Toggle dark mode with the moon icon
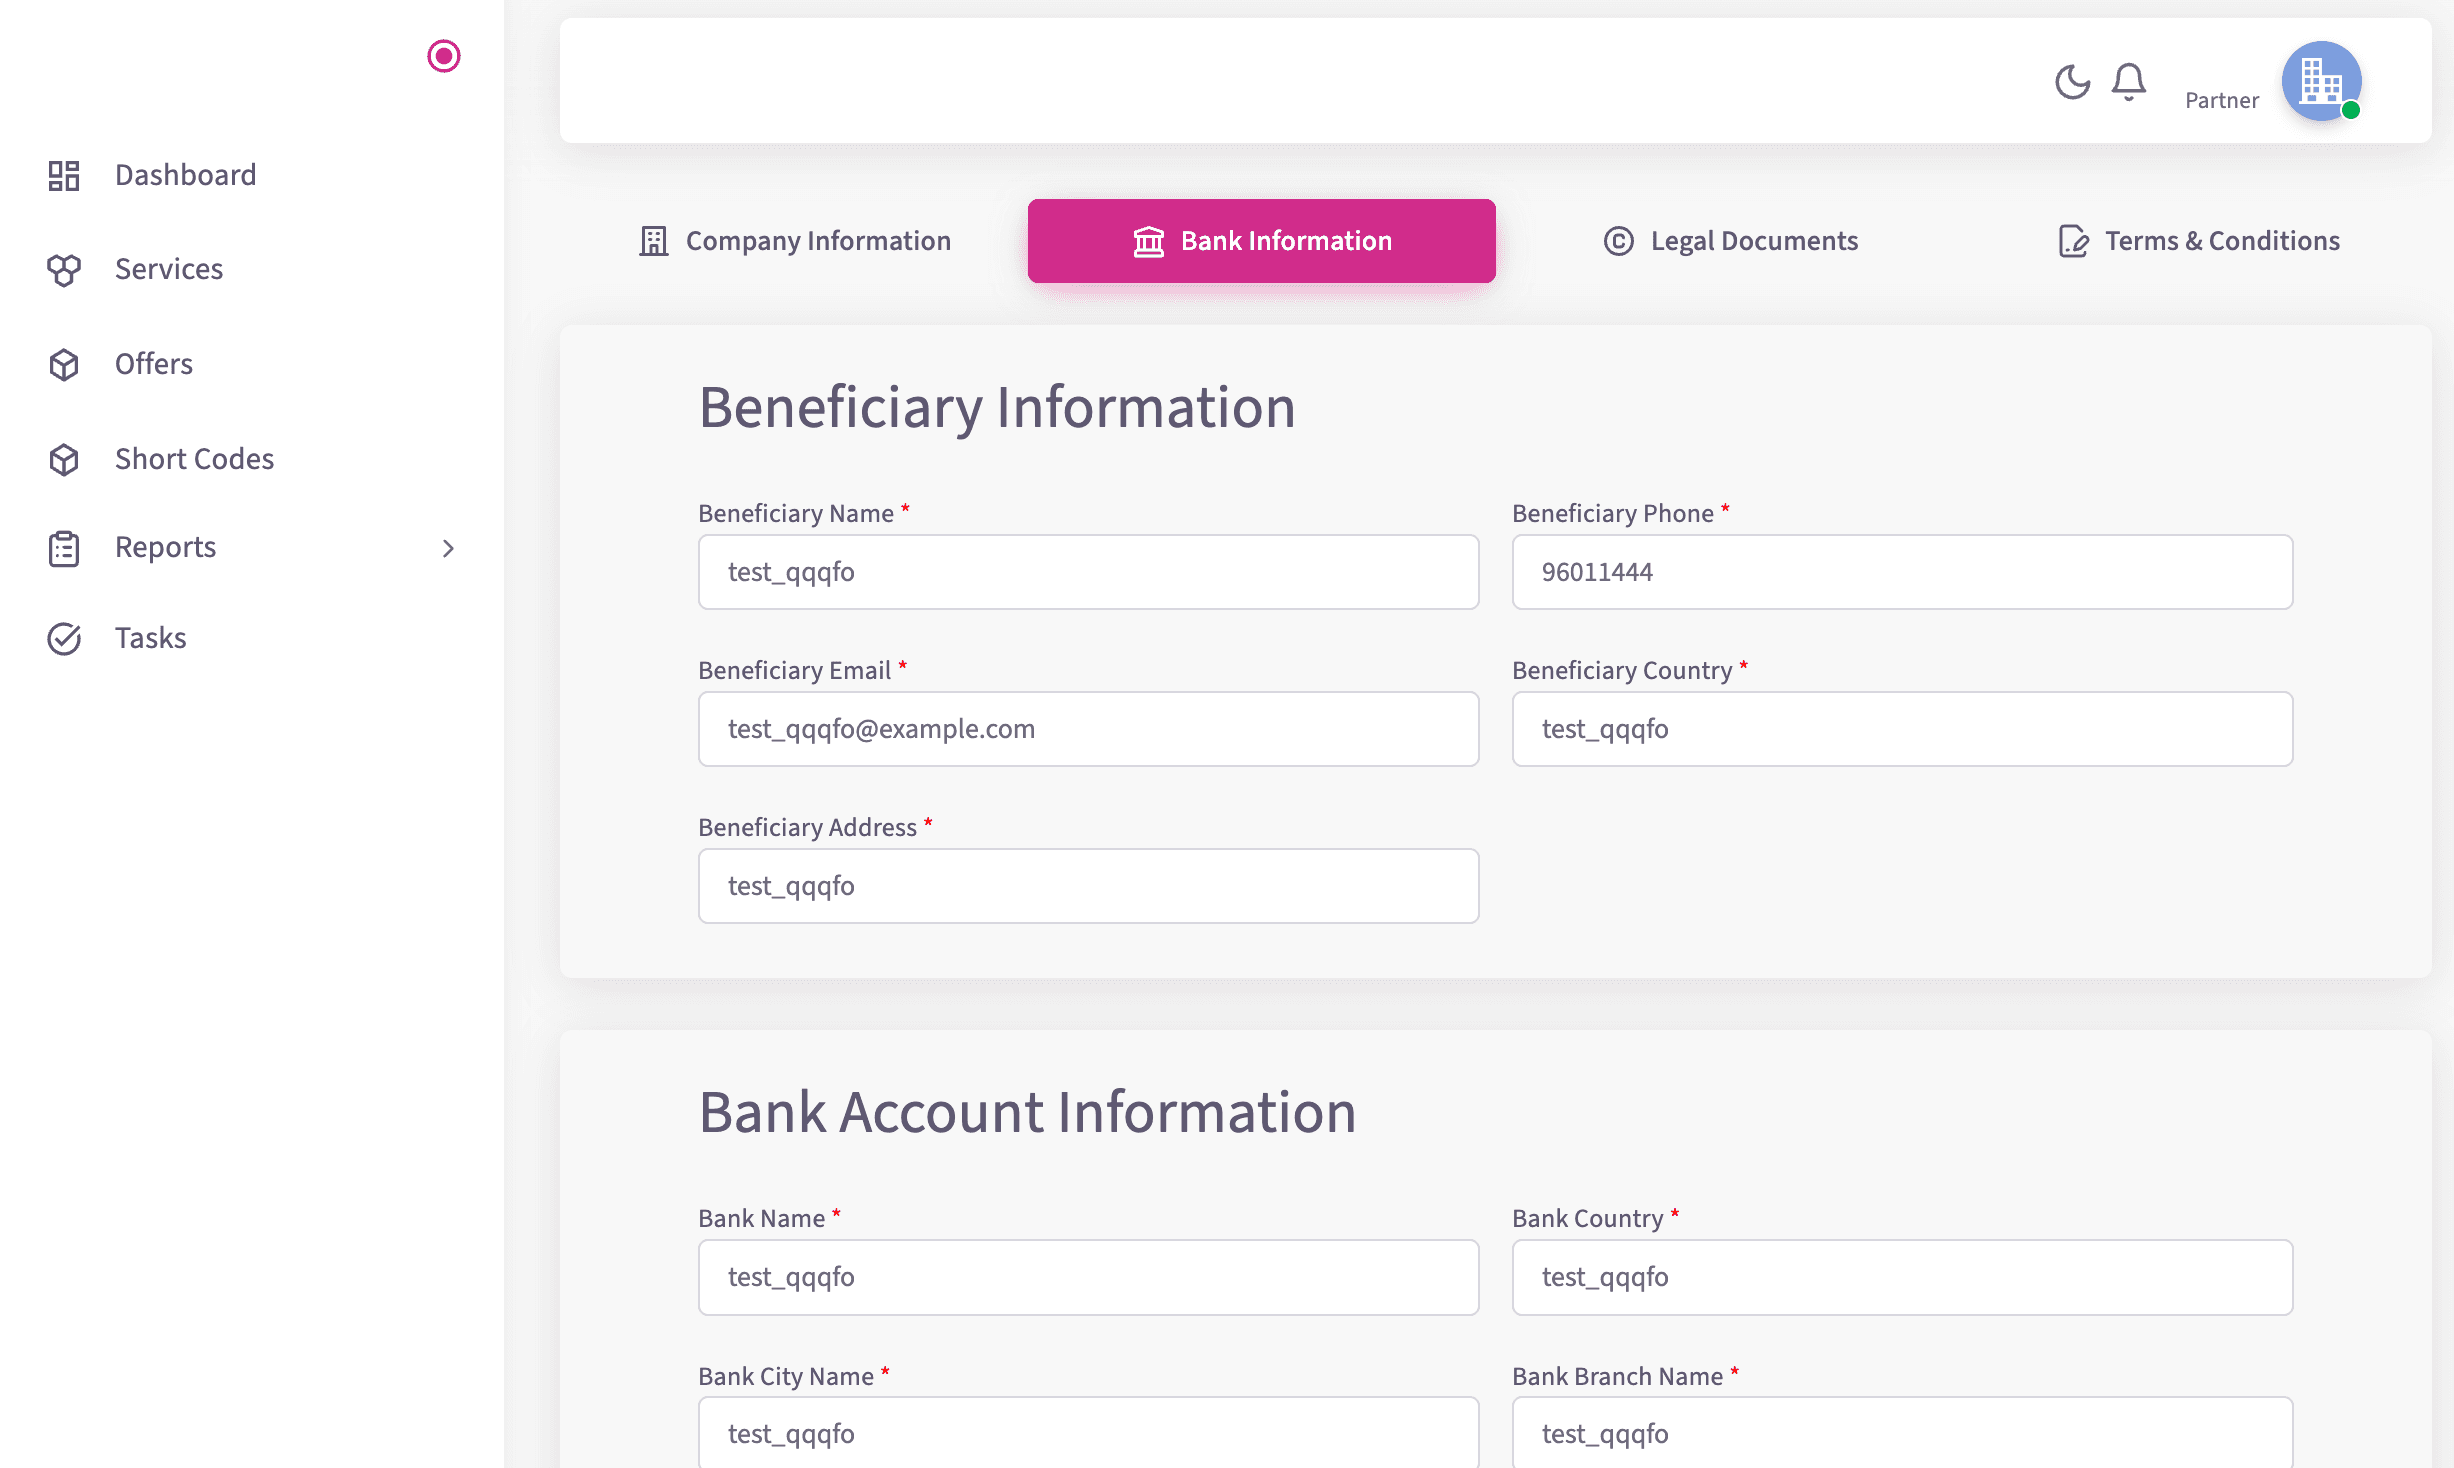2454x1468 pixels. coord(2071,82)
